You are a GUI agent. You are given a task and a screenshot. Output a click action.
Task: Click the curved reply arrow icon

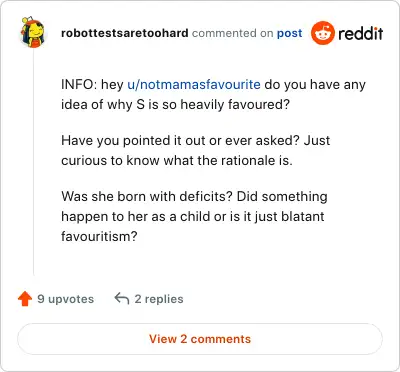(122, 299)
